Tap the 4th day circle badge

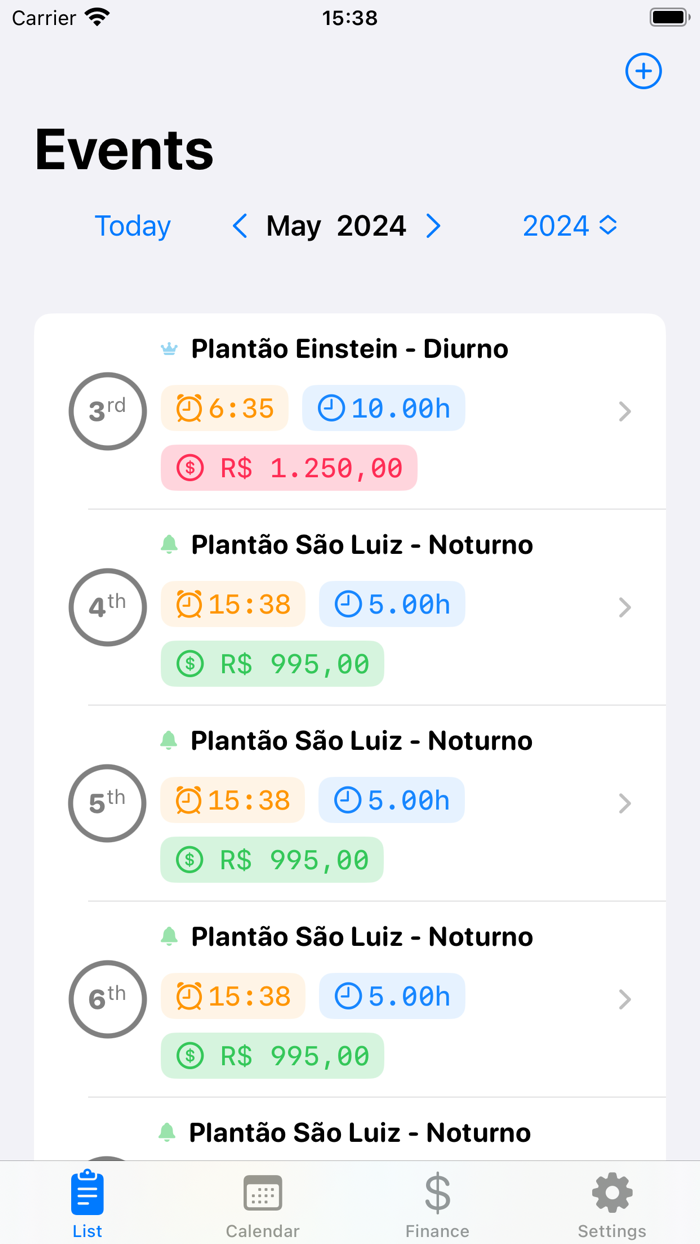pos(107,607)
